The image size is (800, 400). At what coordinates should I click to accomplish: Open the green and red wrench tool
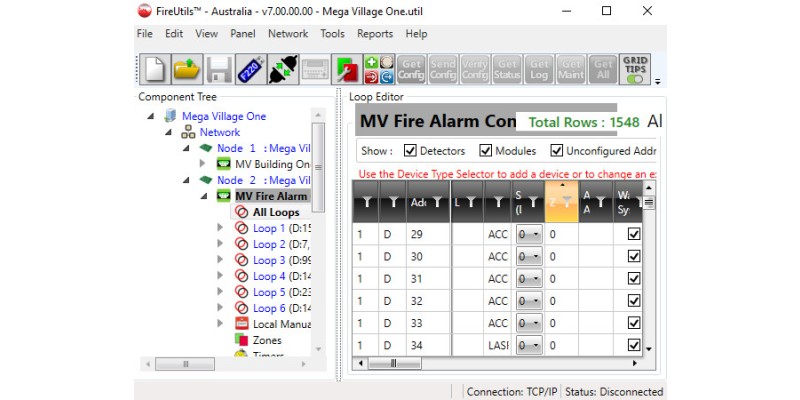tap(347, 69)
